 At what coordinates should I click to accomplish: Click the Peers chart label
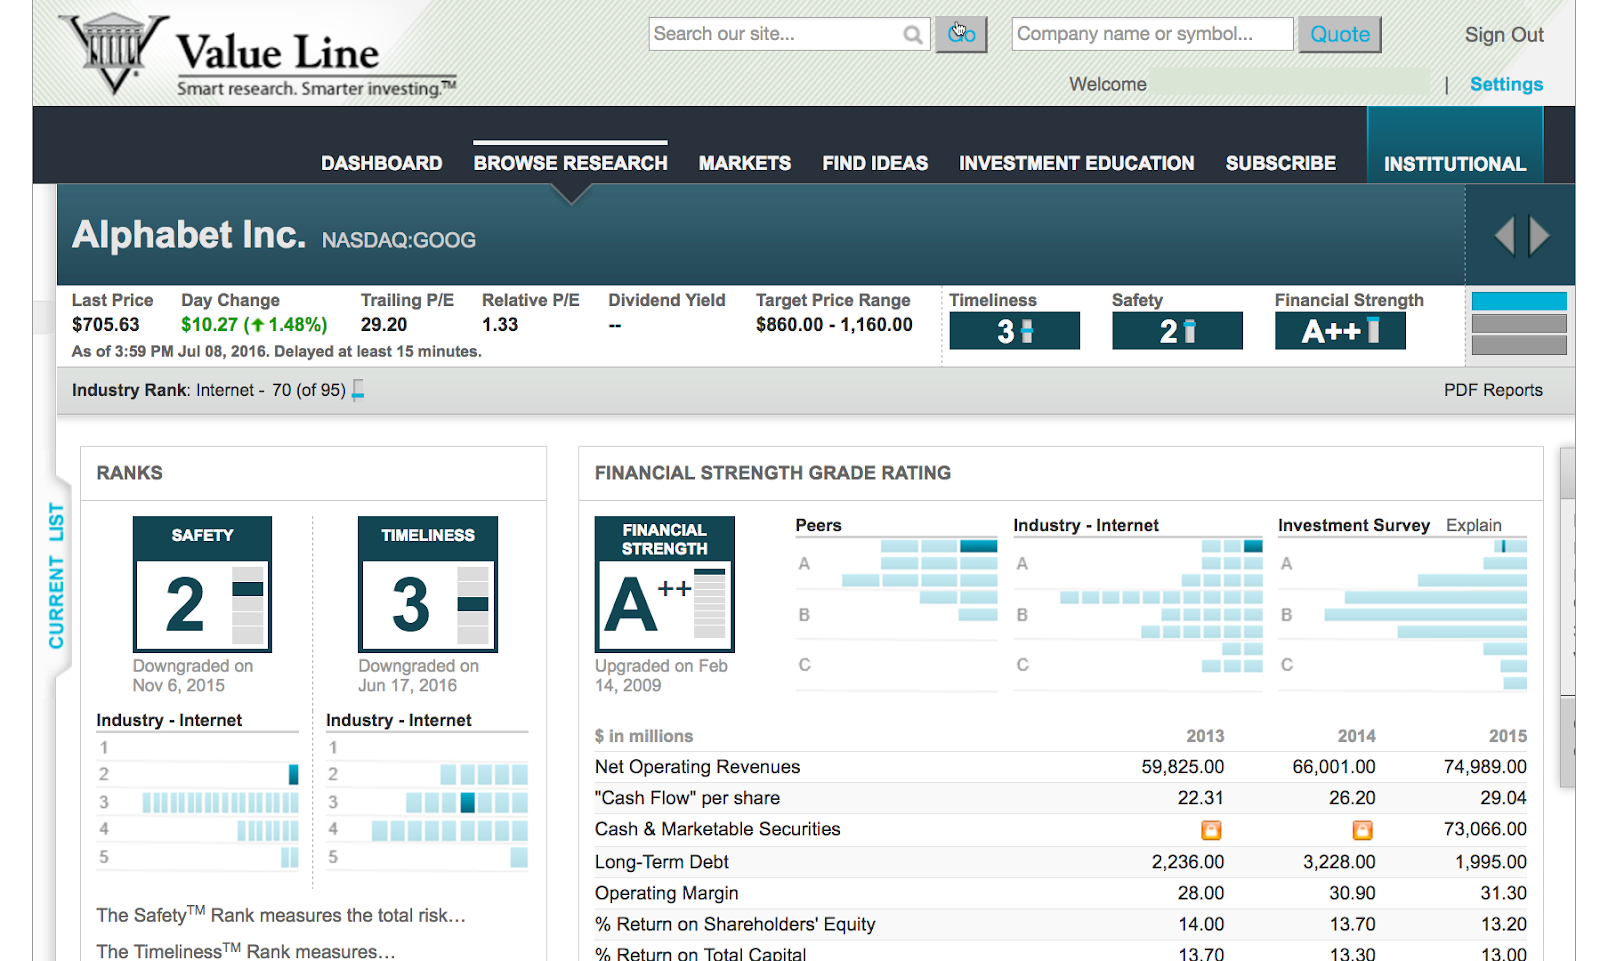pyautogui.click(x=818, y=525)
